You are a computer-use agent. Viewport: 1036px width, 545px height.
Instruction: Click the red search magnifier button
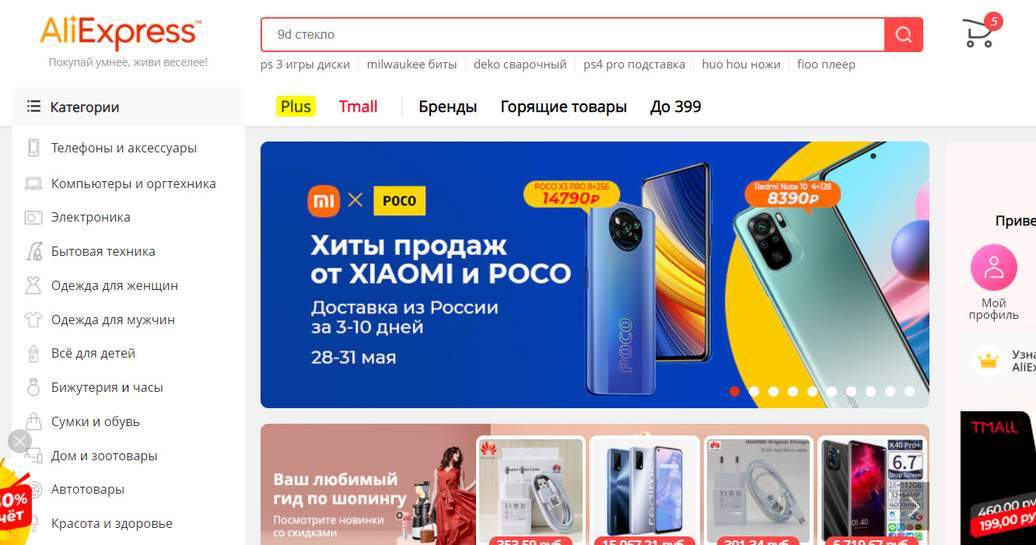coord(903,34)
